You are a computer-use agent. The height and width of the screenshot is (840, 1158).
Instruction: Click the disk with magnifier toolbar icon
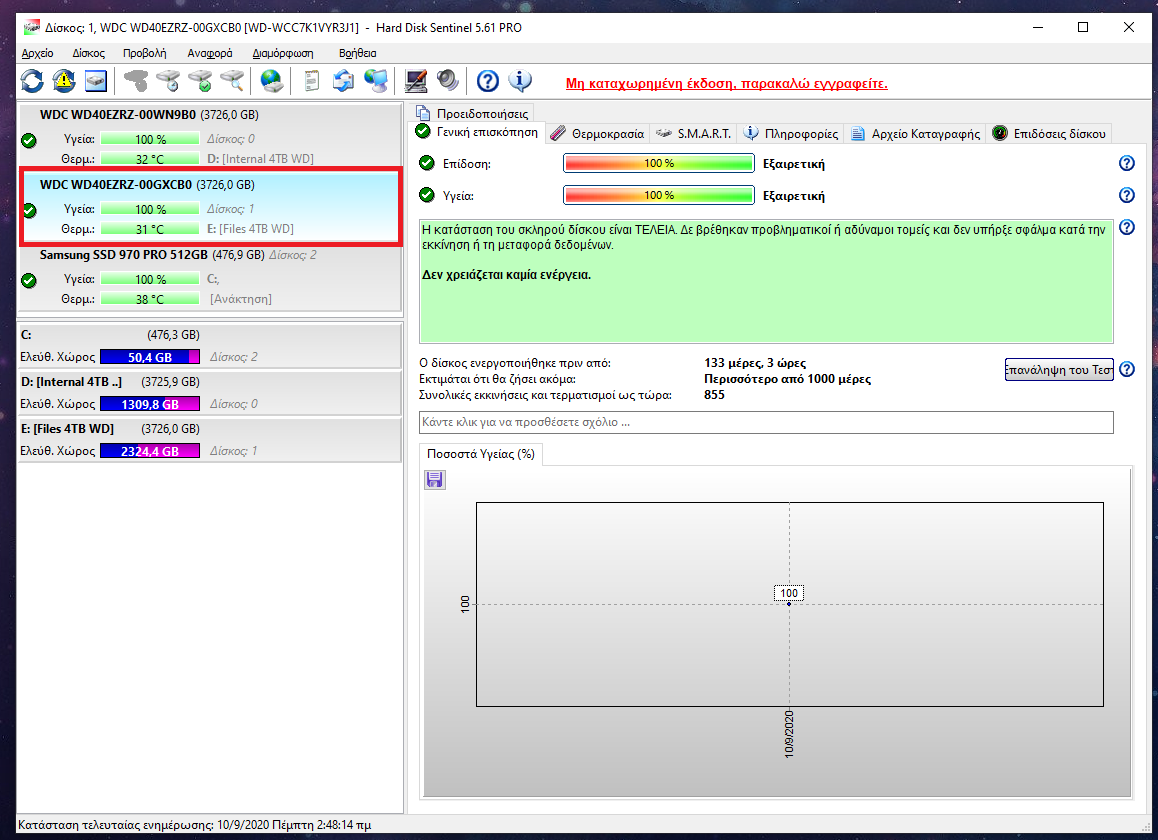tap(232, 80)
